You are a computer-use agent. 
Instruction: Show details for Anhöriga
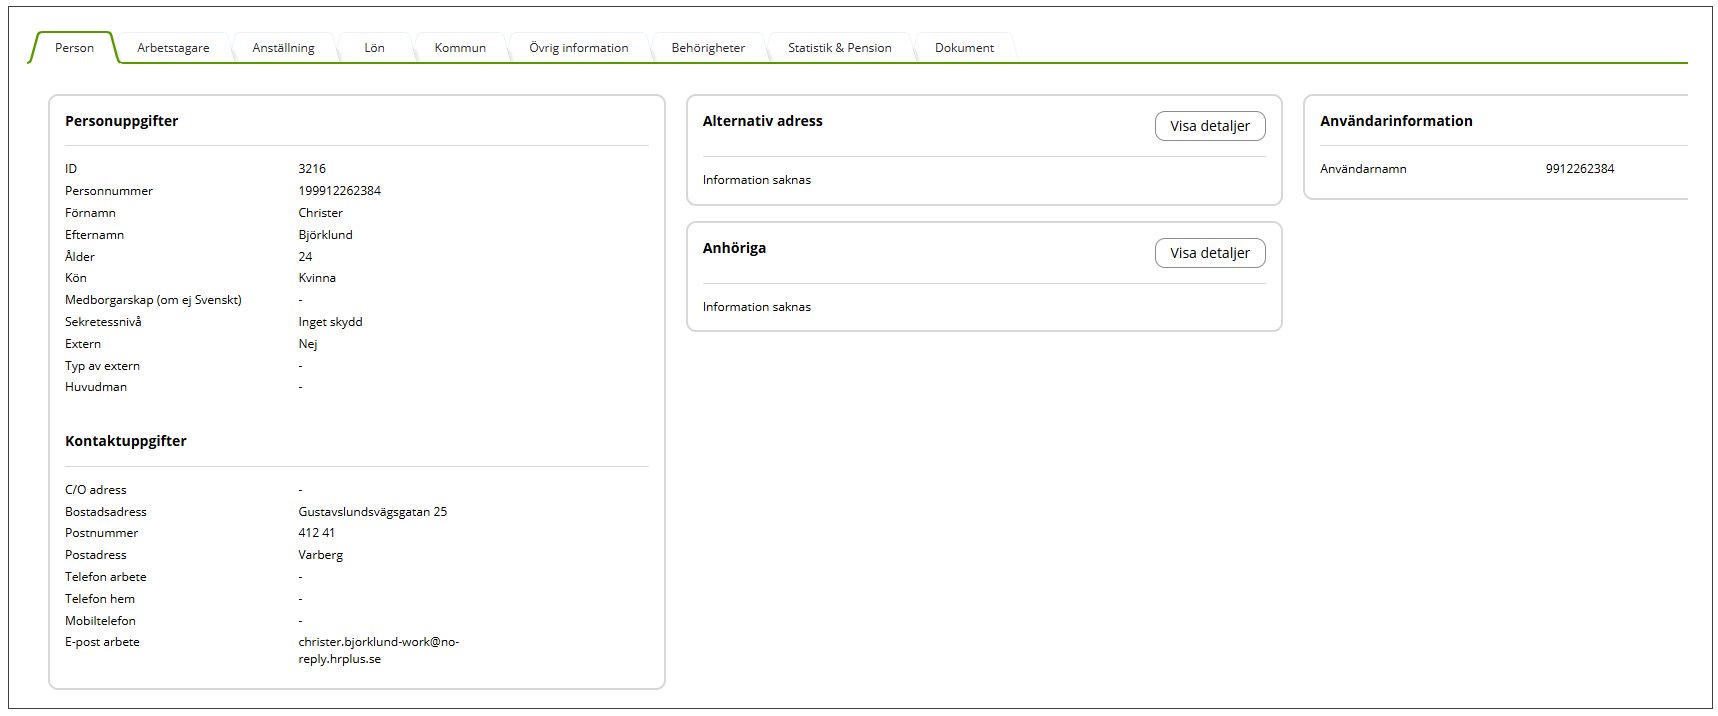tap(1209, 253)
